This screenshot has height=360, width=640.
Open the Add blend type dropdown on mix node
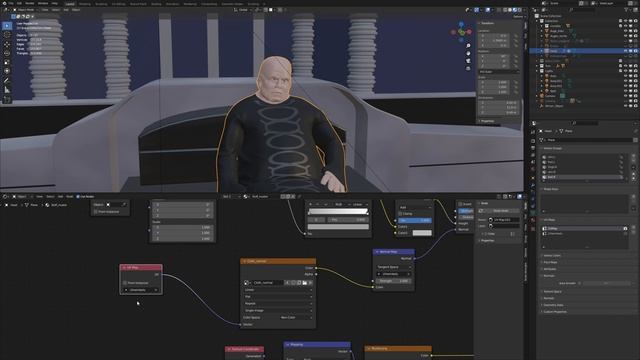[415, 207]
